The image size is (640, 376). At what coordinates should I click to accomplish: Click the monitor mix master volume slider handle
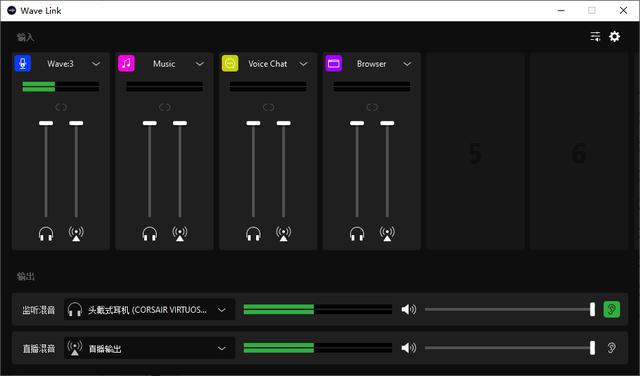click(x=592, y=309)
